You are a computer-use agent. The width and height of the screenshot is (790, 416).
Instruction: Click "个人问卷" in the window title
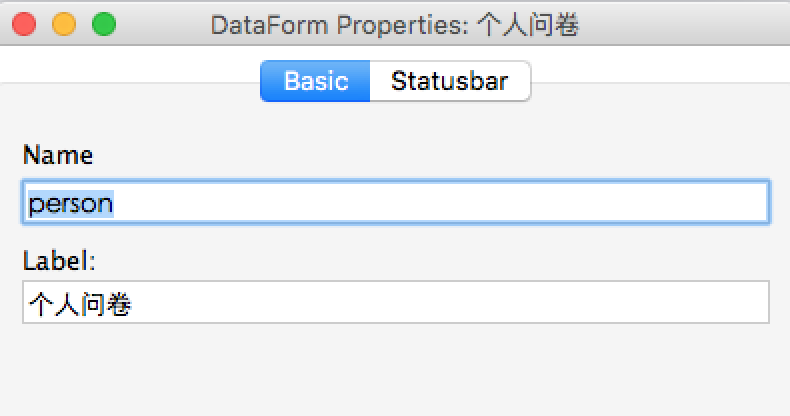coord(527,25)
